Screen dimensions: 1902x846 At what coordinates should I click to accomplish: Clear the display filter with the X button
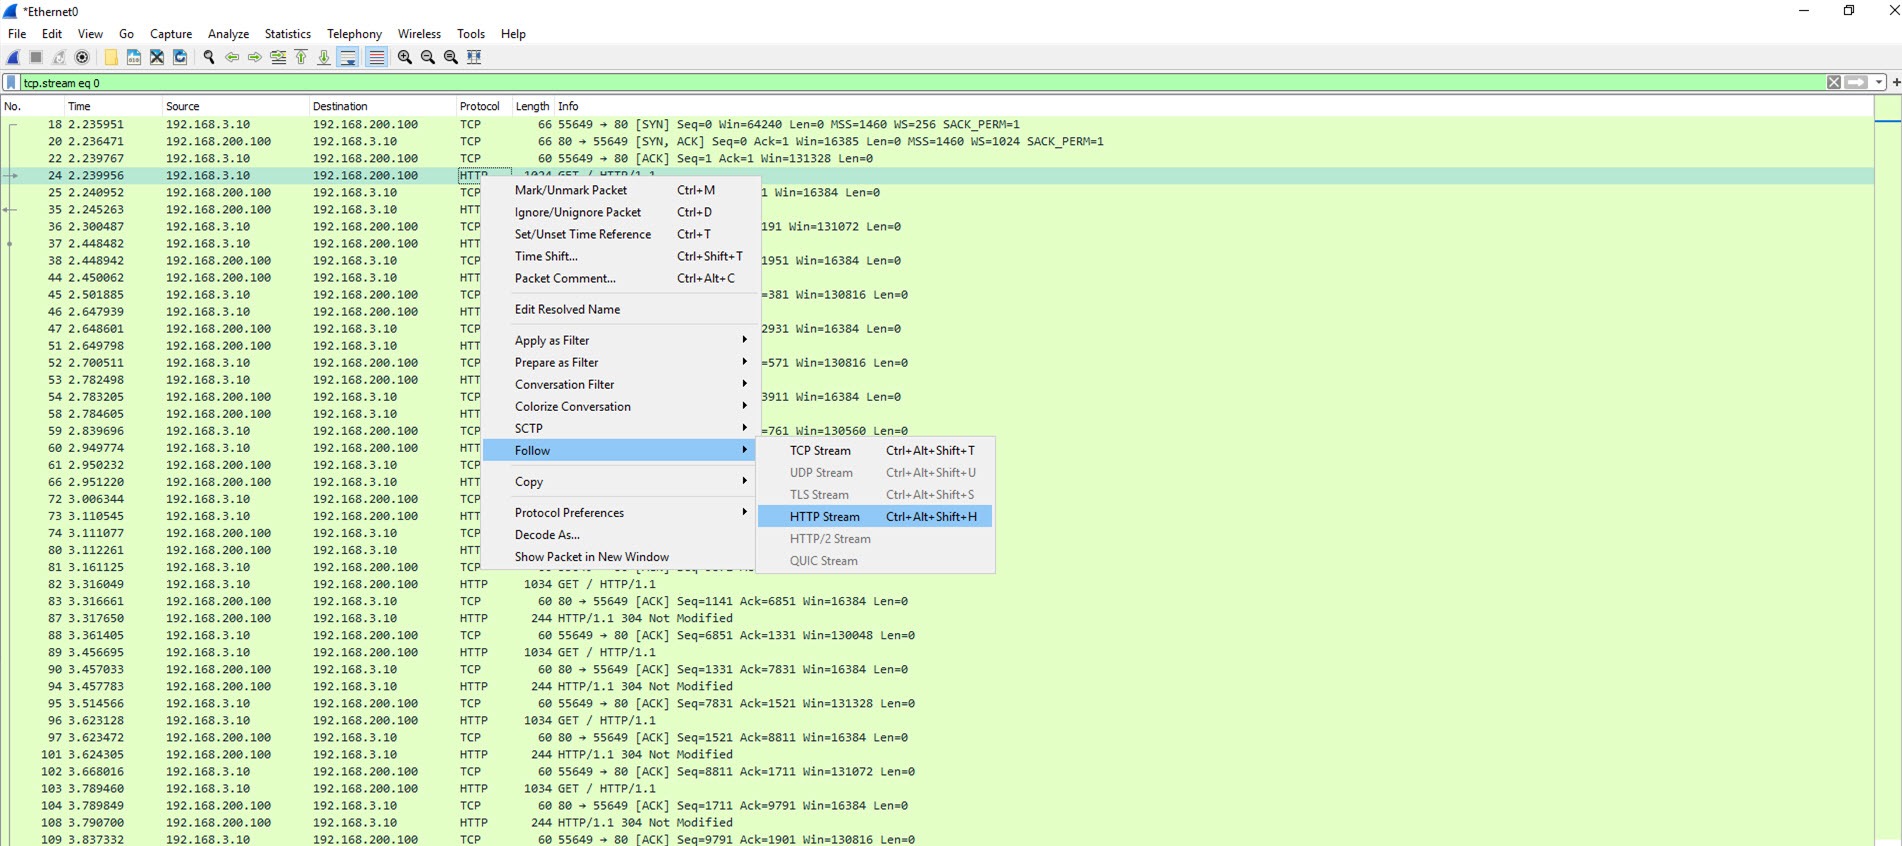tap(1834, 83)
